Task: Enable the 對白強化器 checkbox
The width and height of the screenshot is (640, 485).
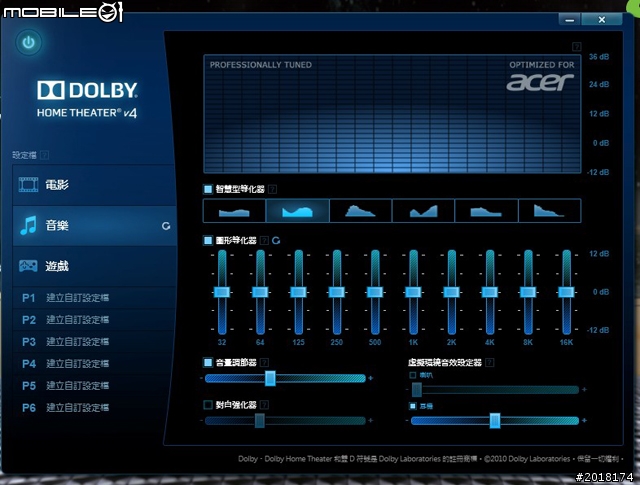Action: click(208, 405)
